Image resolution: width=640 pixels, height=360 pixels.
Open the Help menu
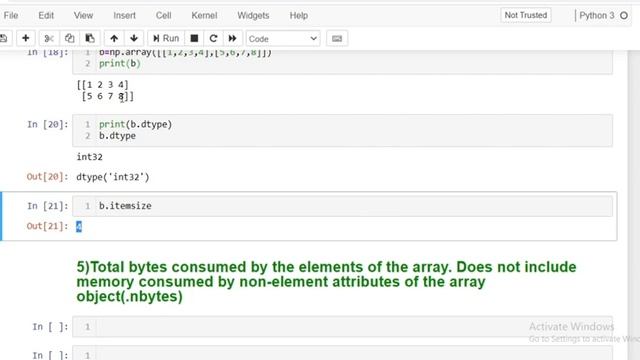pyautogui.click(x=299, y=16)
